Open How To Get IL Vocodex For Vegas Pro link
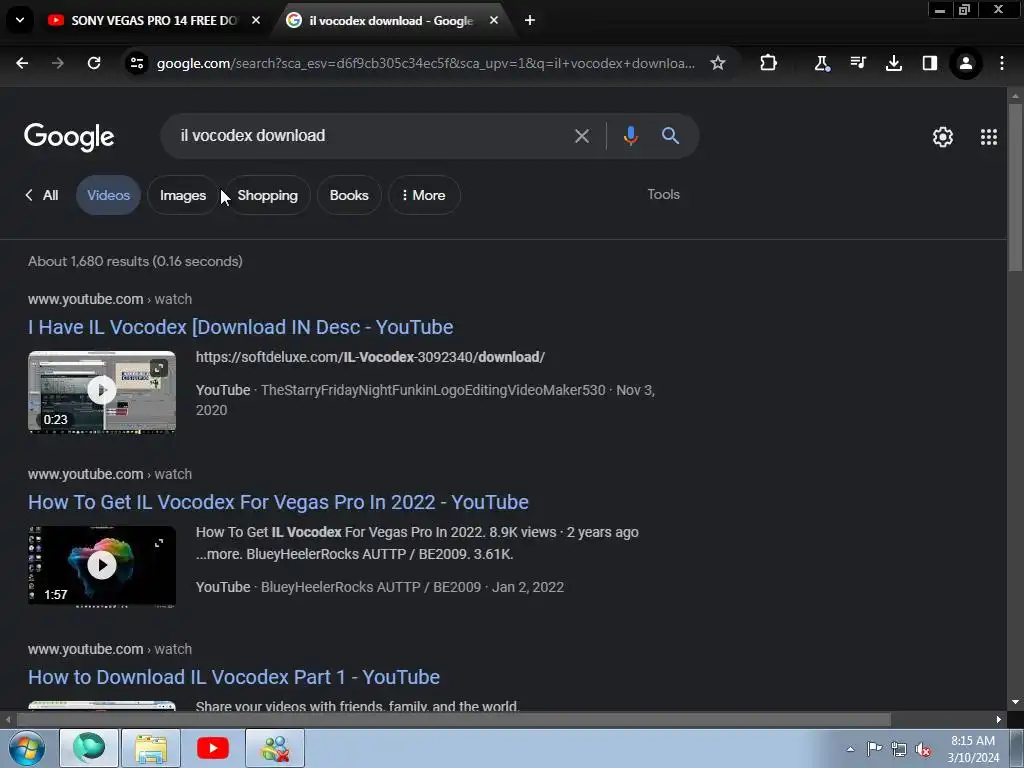This screenshot has height=768, width=1024. point(278,502)
